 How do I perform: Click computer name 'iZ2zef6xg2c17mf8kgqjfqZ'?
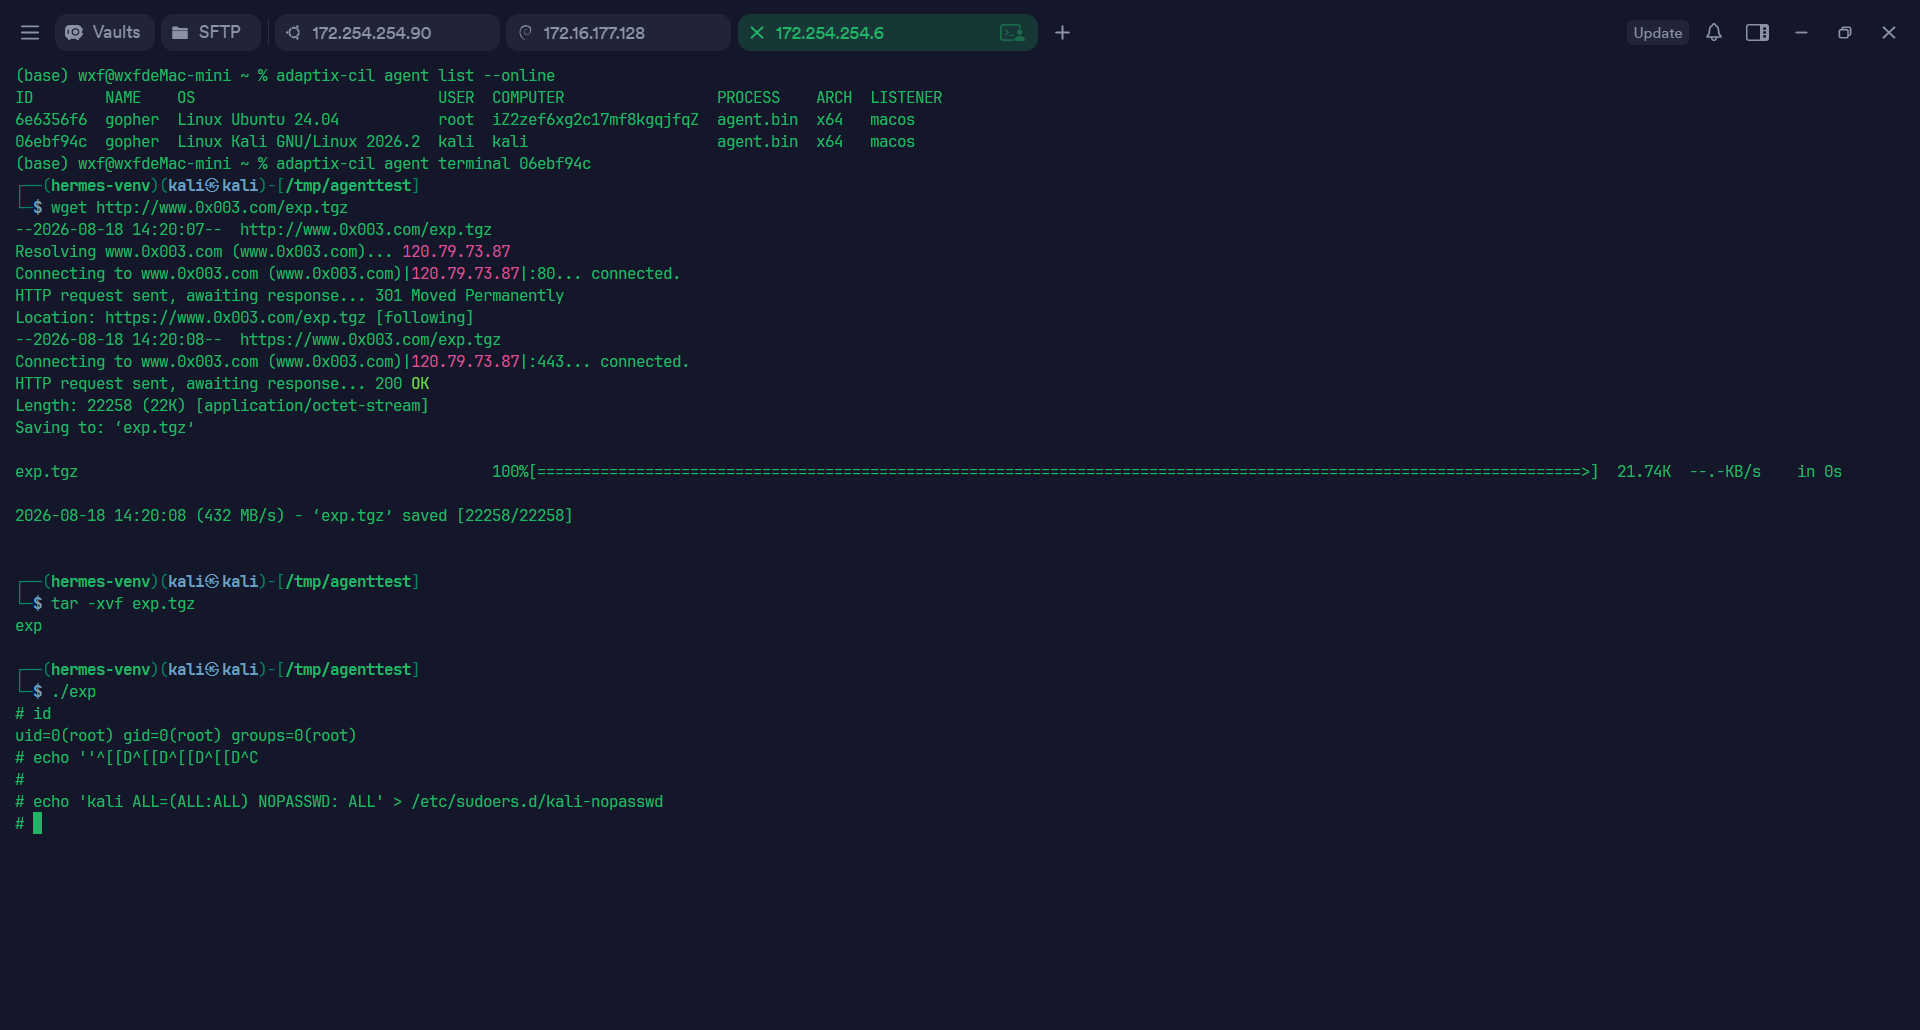point(595,120)
